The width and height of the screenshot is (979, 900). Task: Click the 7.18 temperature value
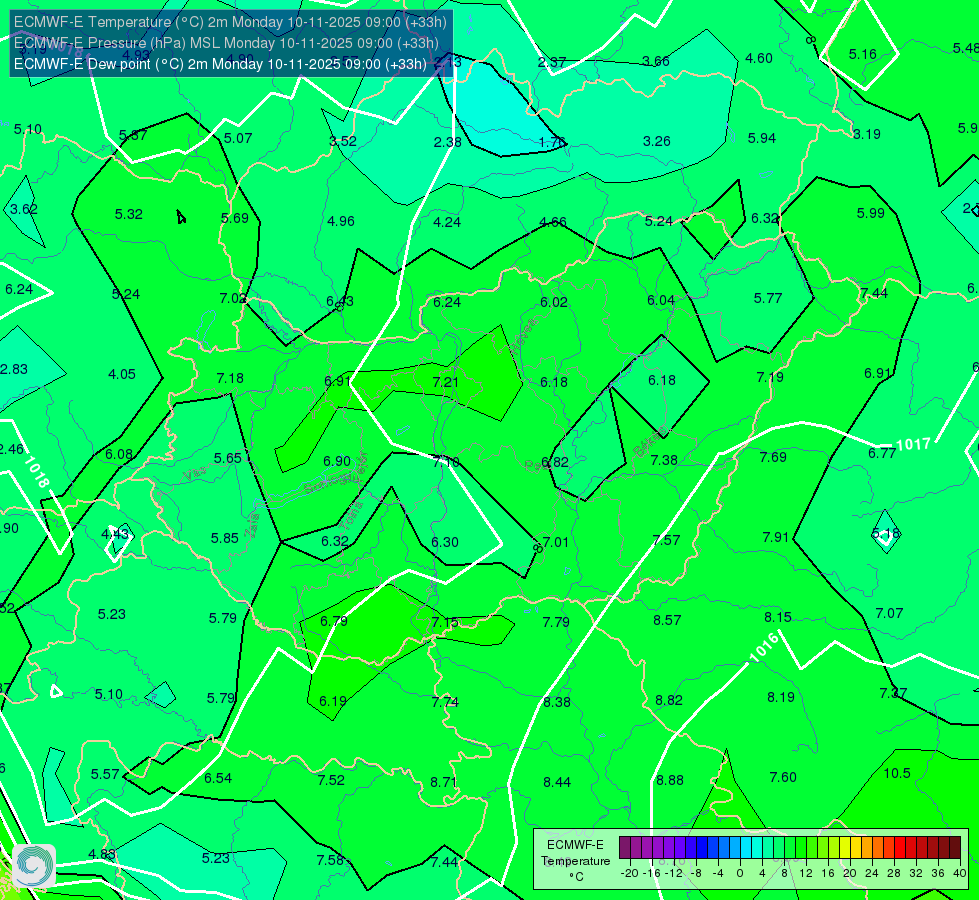(x=230, y=378)
